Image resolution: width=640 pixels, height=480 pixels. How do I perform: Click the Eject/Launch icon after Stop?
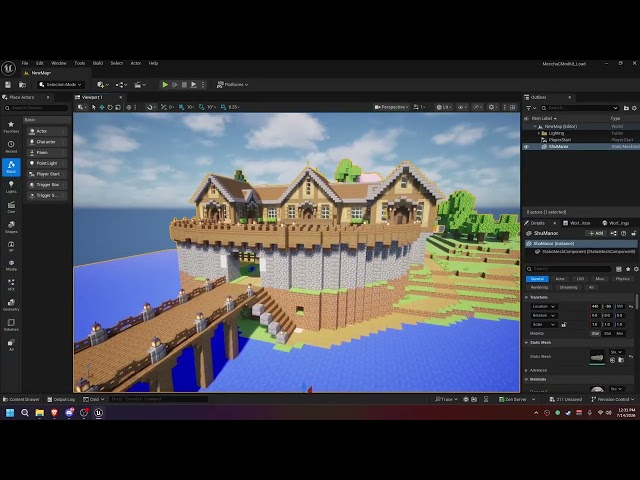click(193, 84)
